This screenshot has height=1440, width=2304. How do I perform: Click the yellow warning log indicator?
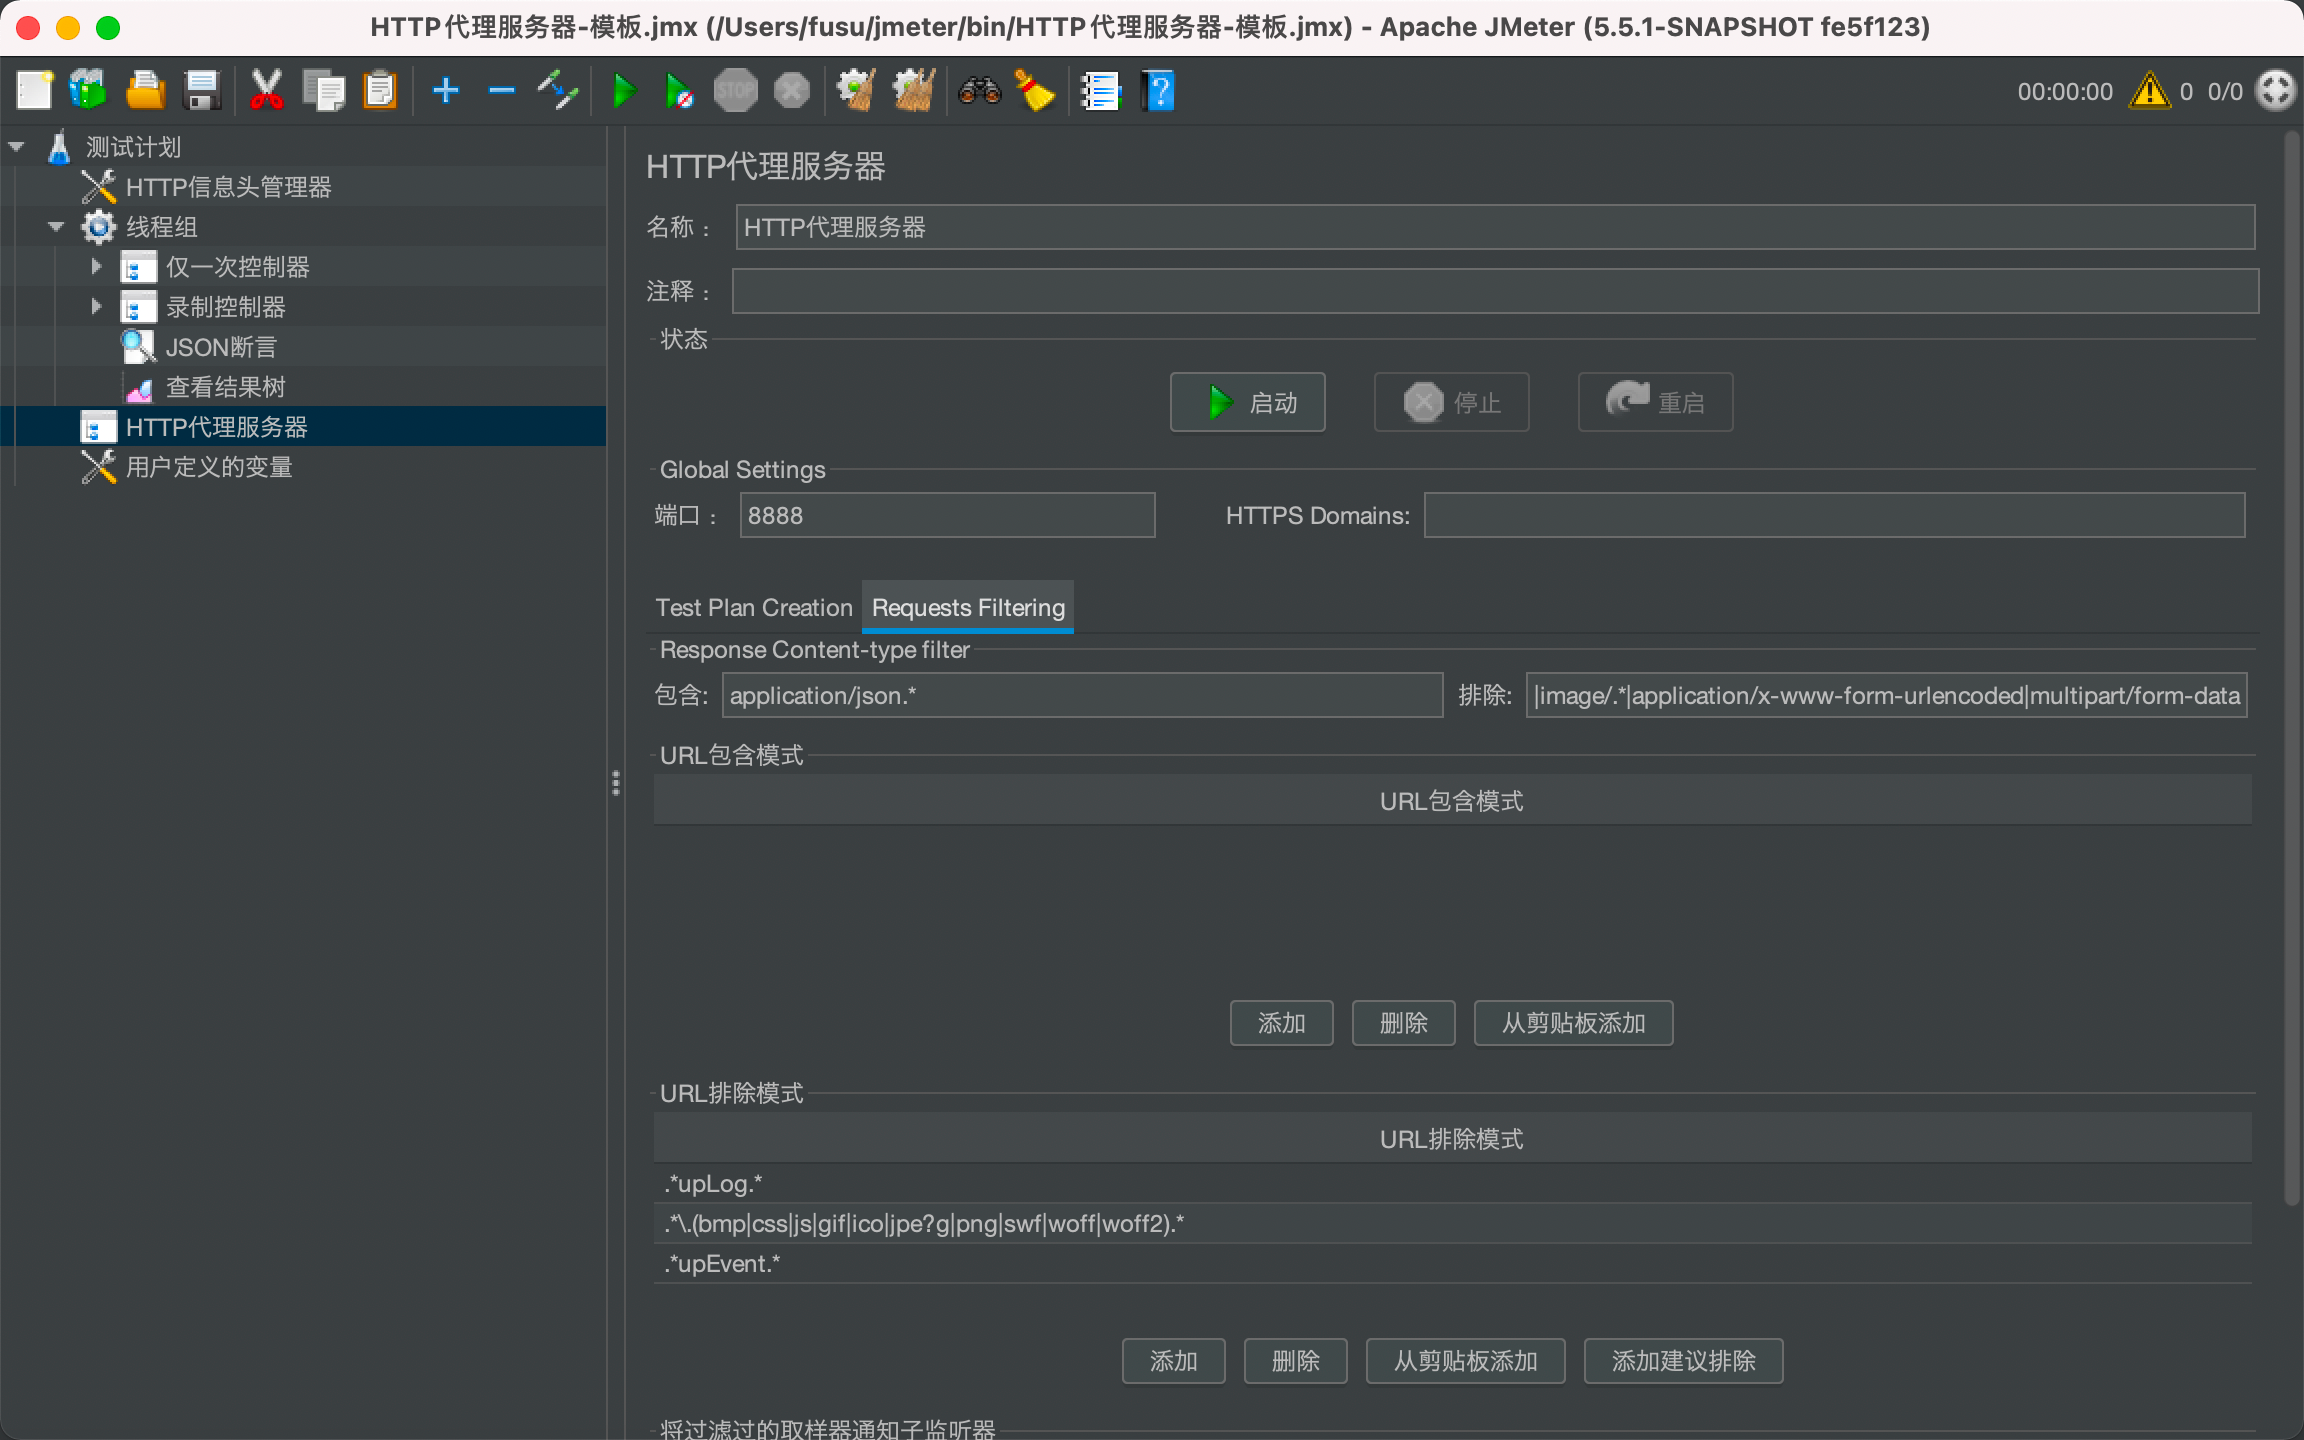pyautogui.click(x=2149, y=91)
